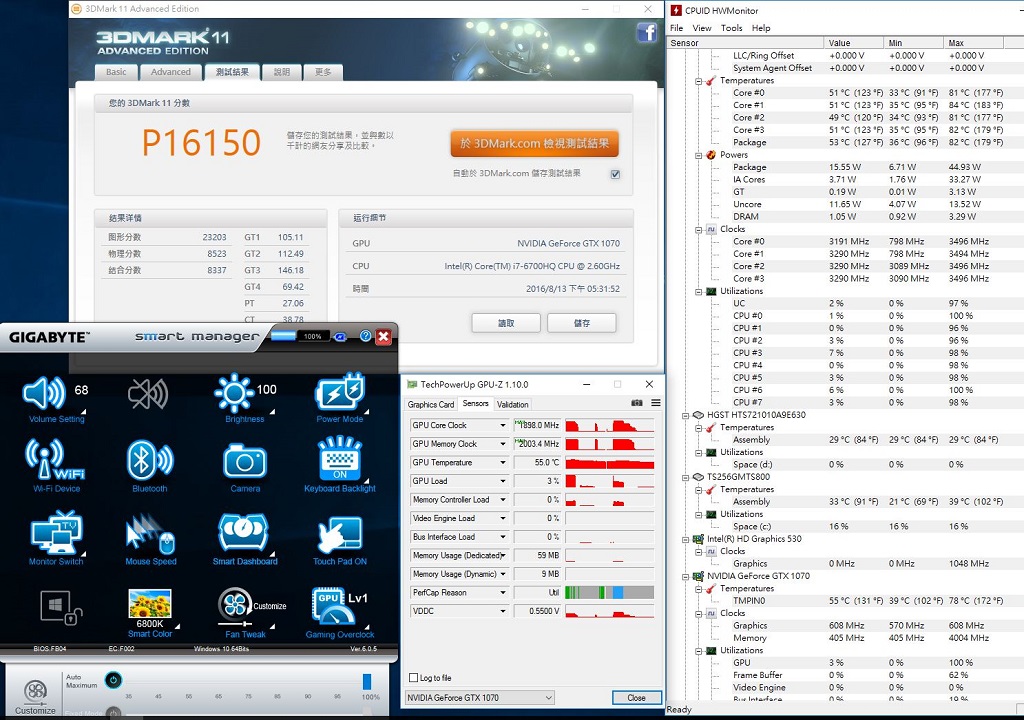Click the Facebook icon in 3DMark 11
The width and height of the screenshot is (1024, 720).
647,32
